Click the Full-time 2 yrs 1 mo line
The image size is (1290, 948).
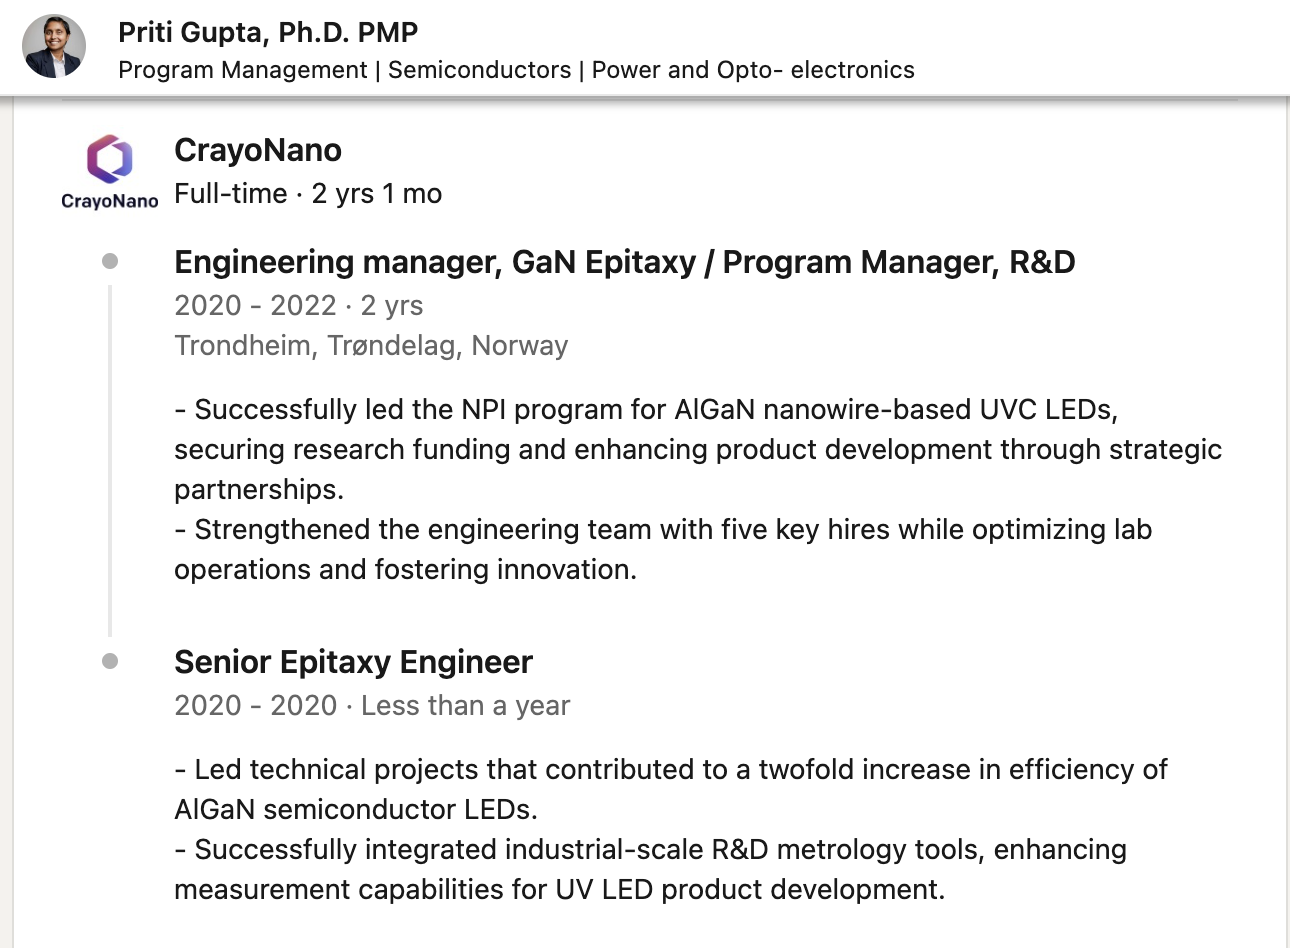tap(308, 193)
